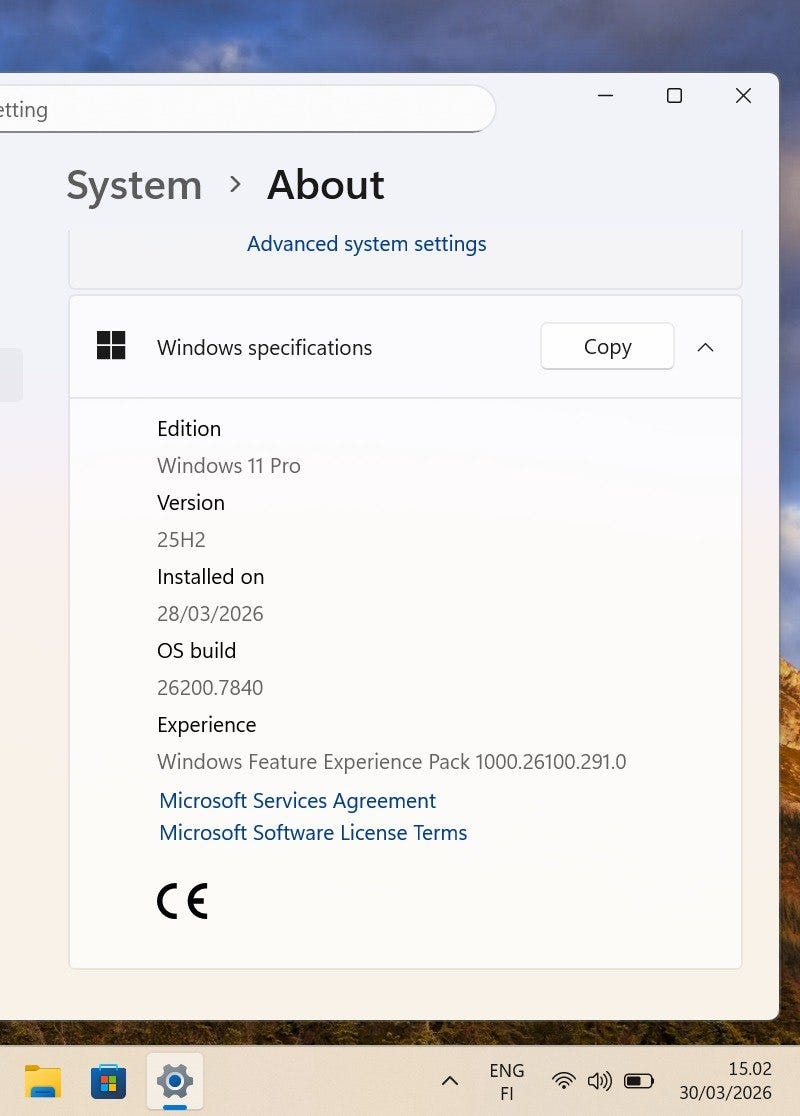Screen dimensions: 800x1116
Task: Read Microsoft Software License Terms
Action: (313, 833)
